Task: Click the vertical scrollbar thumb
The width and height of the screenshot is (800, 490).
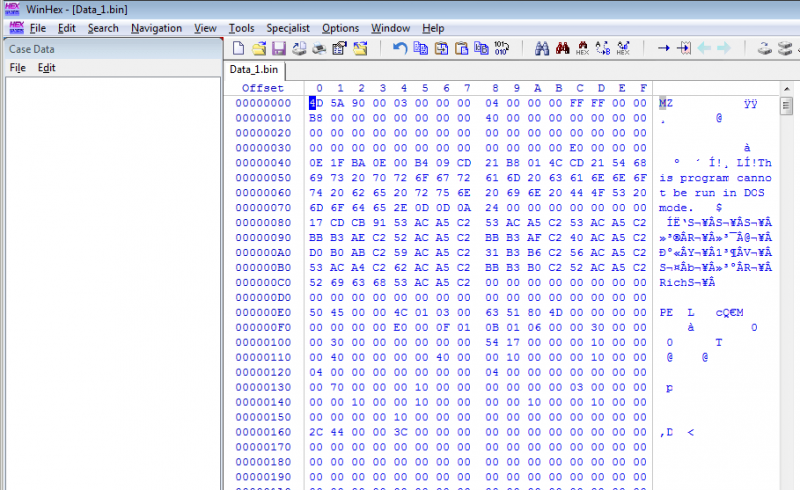Action: click(786, 106)
